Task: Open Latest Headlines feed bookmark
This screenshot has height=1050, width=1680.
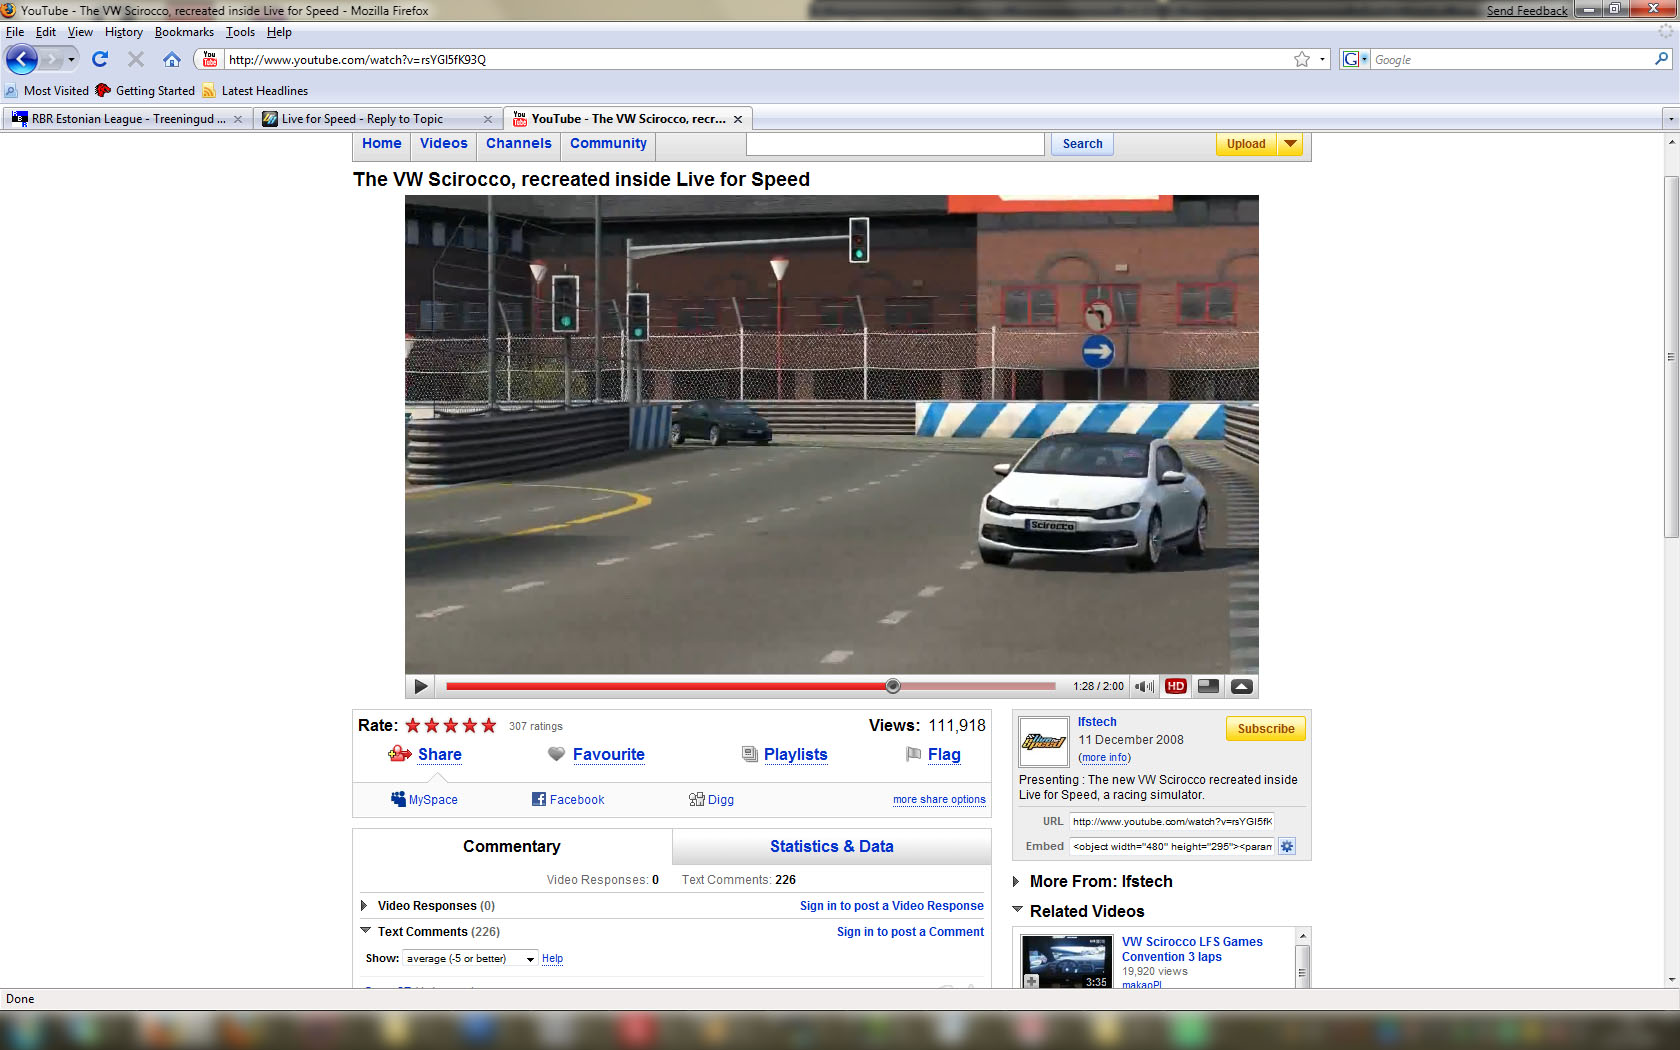Action: tap(255, 90)
